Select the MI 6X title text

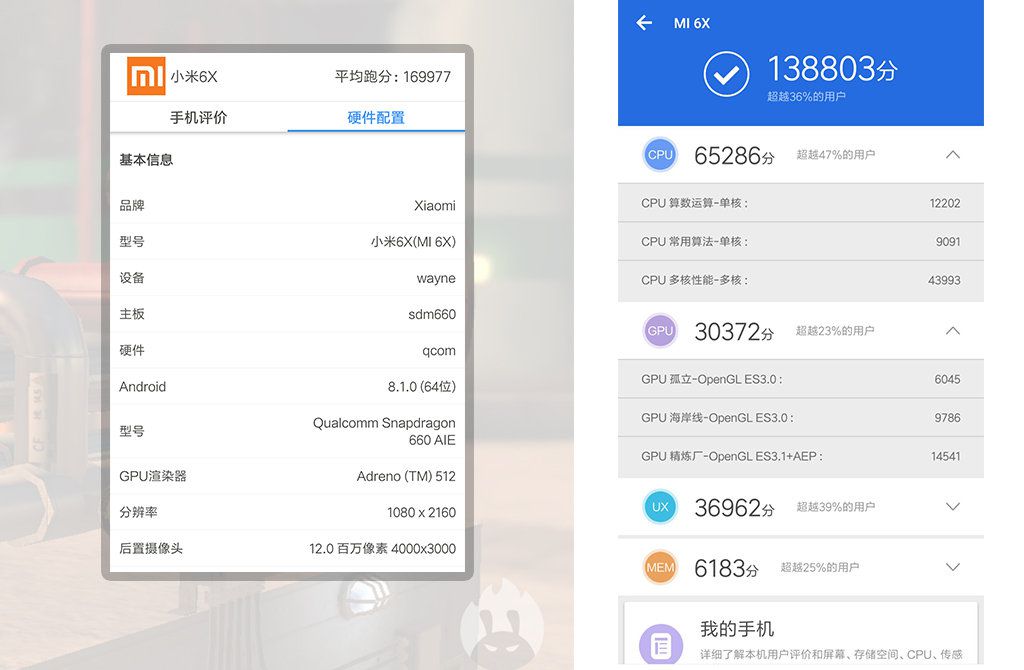692,24
